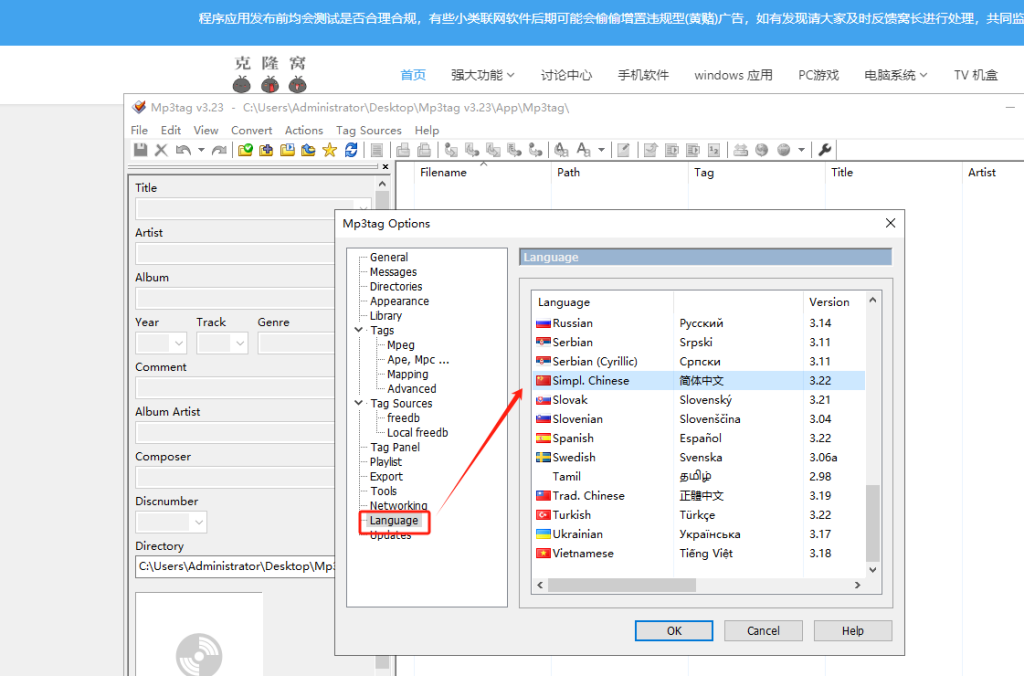
Task: Click OK in Mp3tag Options dialog
Action: pos(674,631)
